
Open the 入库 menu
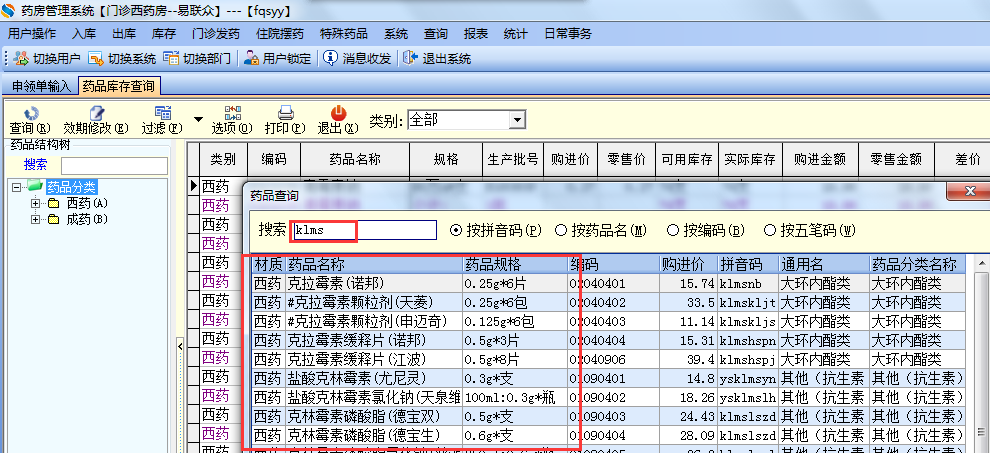pyautogui.click(x=84, y=34)
